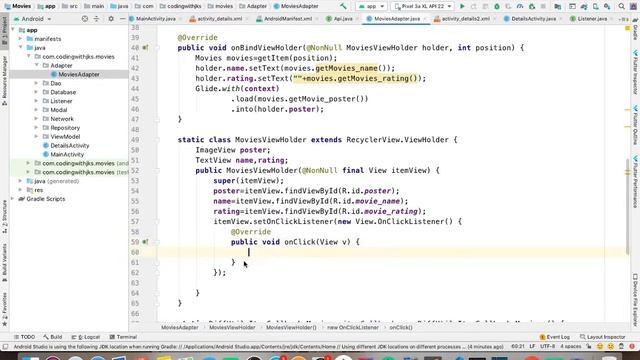Expand the Database package
The height and width of the screenshot is (360, 640).
[x=37, y=92]
